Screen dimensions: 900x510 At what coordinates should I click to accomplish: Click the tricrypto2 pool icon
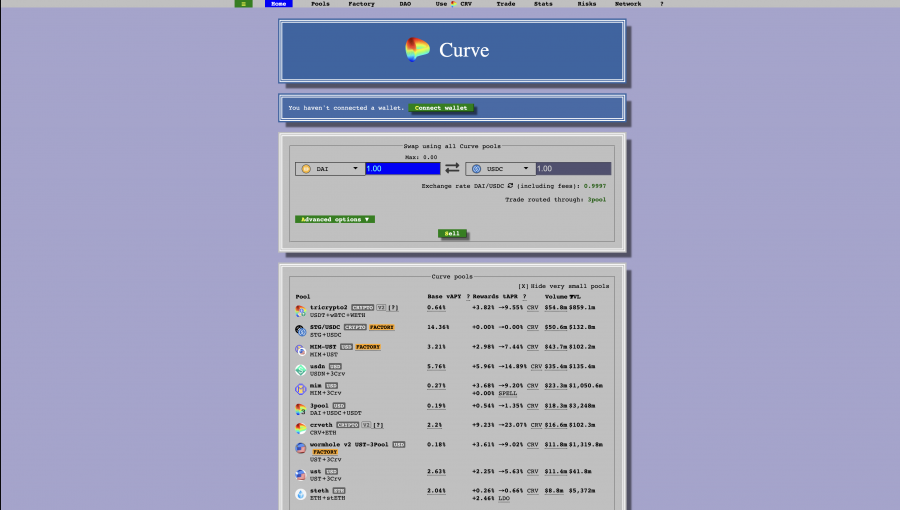[x=300, y=311]
